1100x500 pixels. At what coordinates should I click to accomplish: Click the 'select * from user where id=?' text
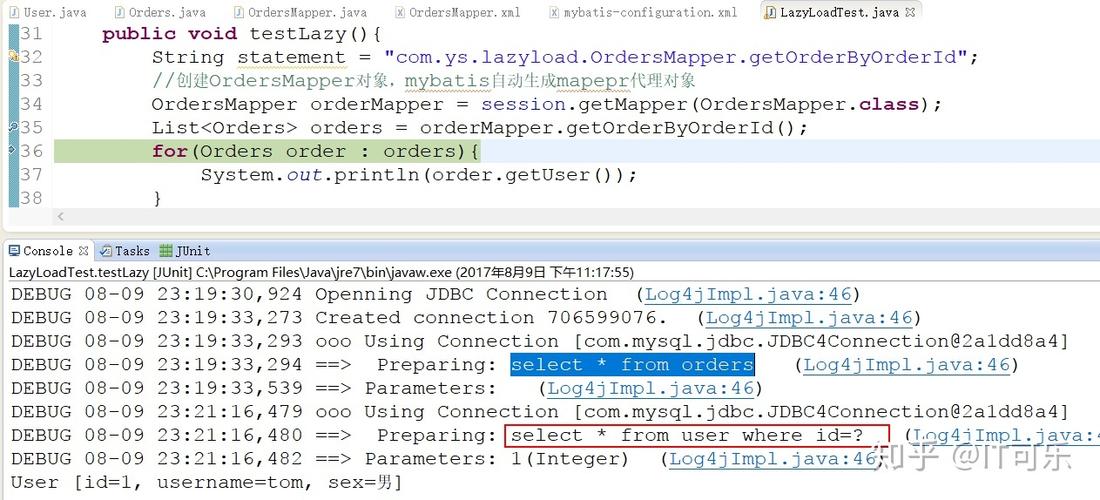click(687, 435)
